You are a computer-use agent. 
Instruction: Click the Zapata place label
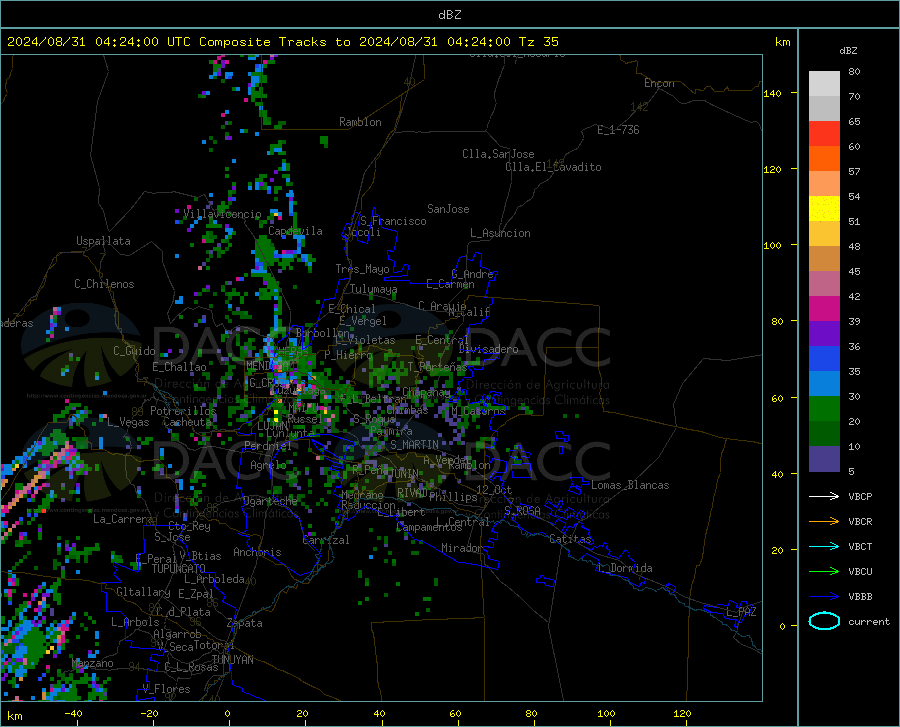(245, 623)
